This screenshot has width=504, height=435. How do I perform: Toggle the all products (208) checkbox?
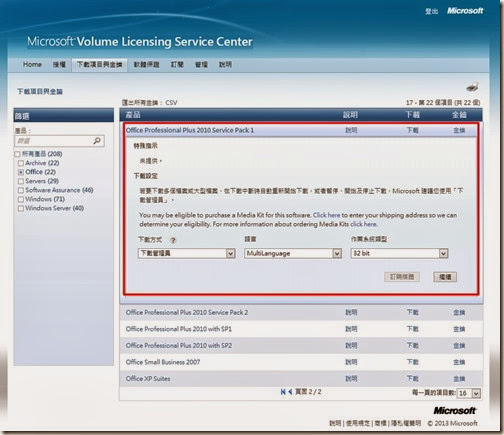pyautogui.click(x=17, y=154)
